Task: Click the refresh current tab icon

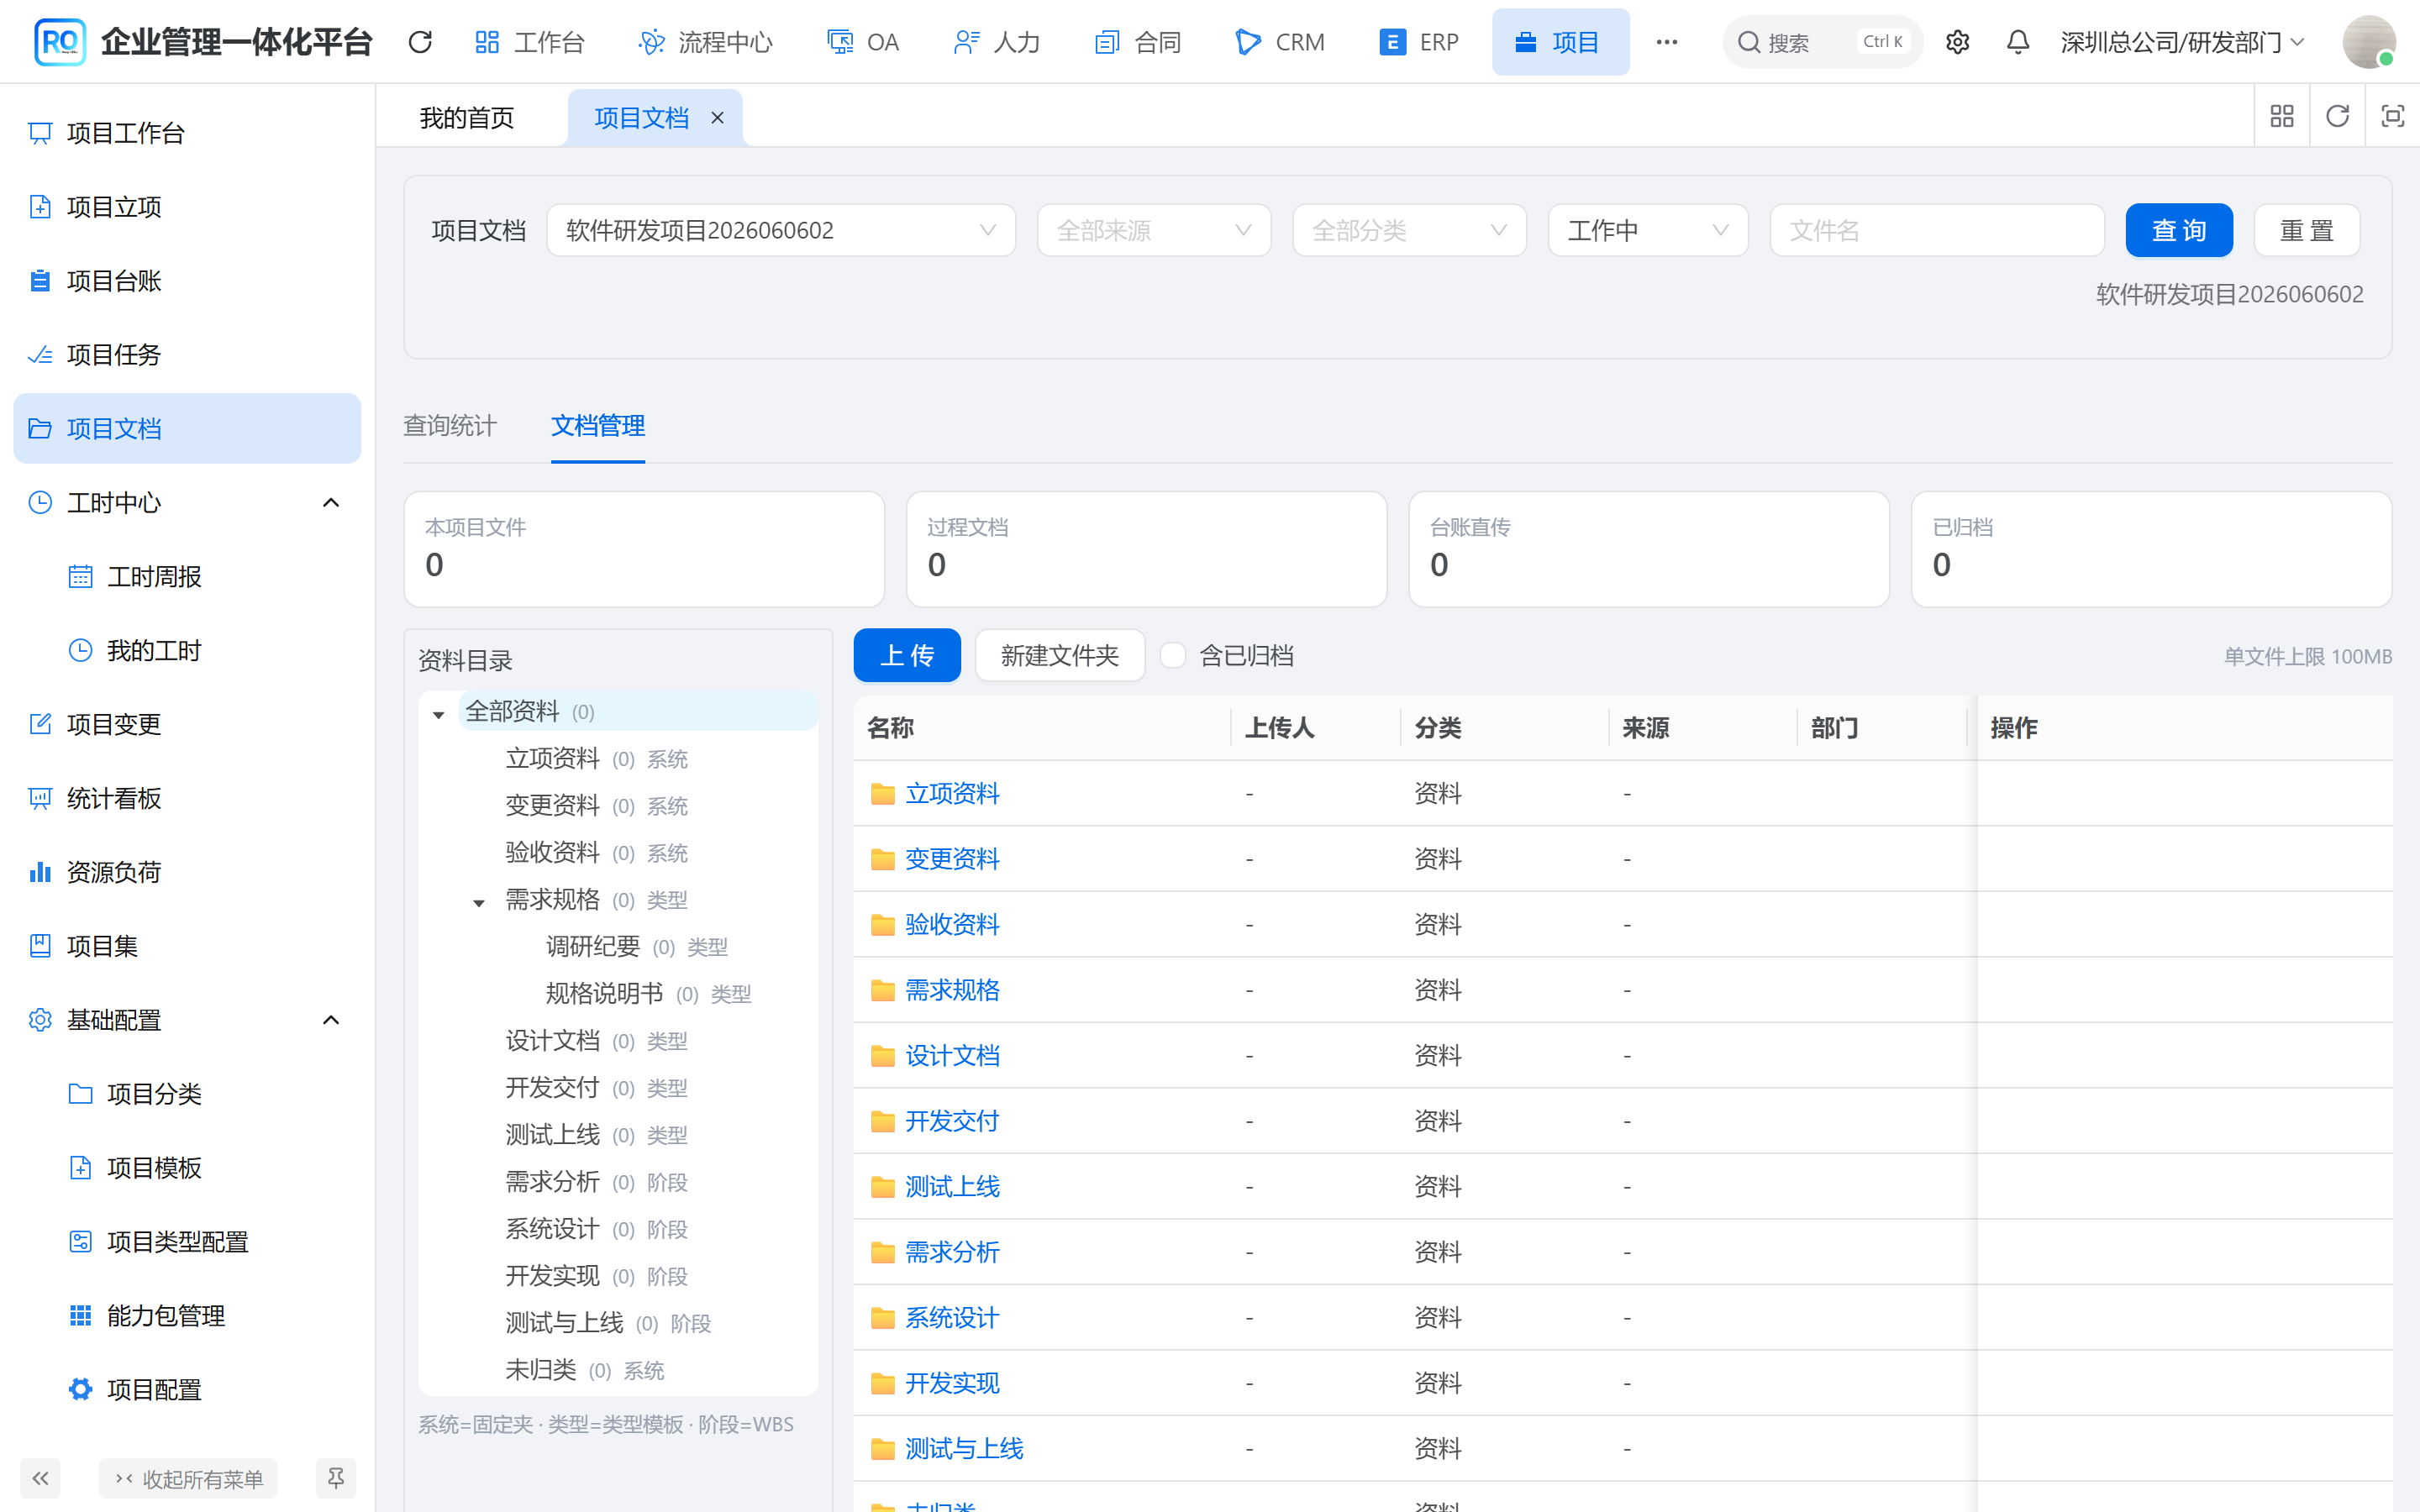Action: (x=2337, y=117)
